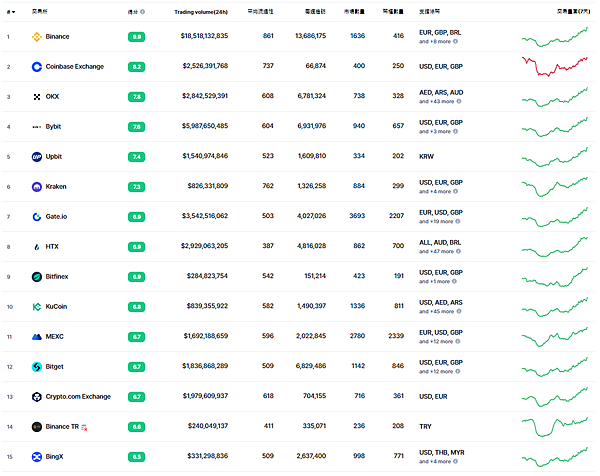Click the BingX logo icon
The width and height of the screenshot is (600, 476).
click(x=37, y=457)
